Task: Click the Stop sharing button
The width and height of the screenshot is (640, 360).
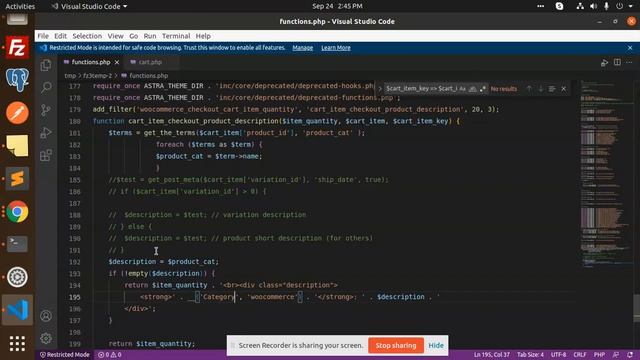Action: [x=396, y=345]
